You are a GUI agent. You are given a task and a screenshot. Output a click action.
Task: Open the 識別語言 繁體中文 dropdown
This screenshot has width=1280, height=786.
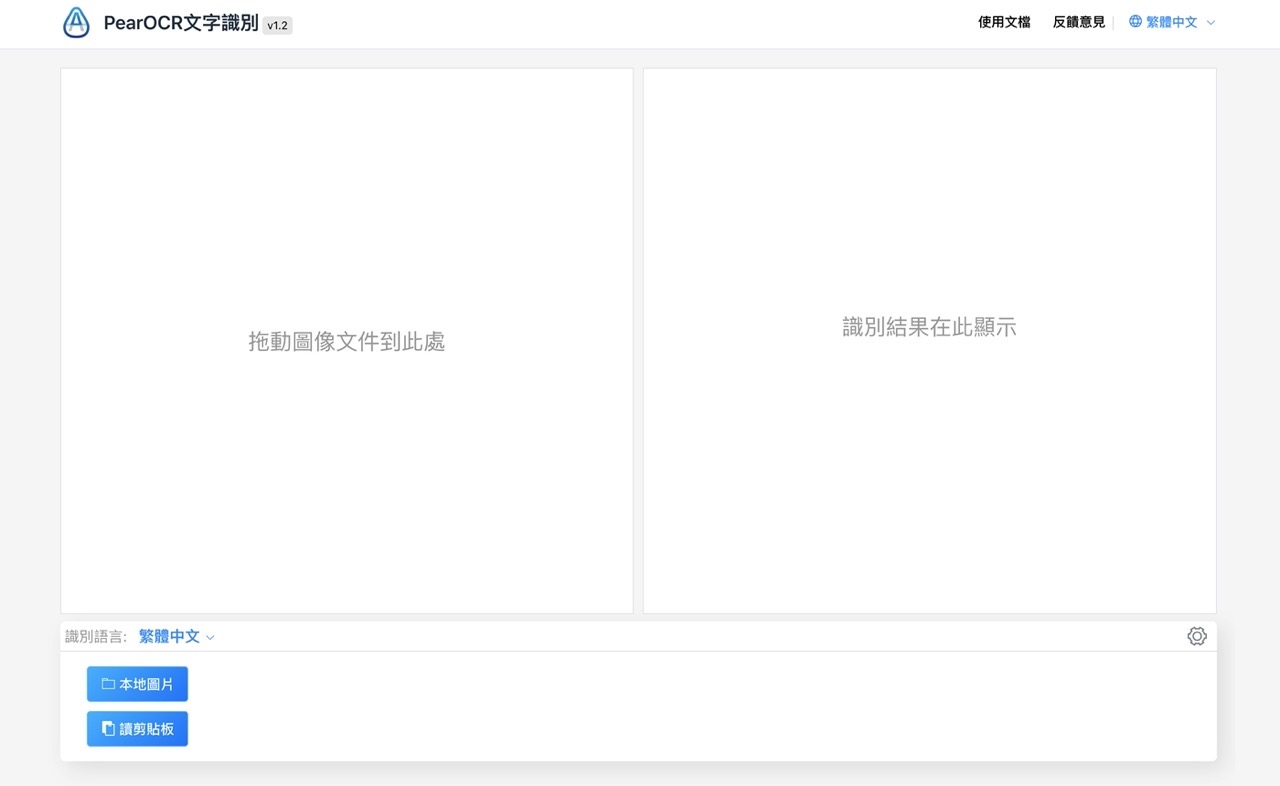coord(177,636)
